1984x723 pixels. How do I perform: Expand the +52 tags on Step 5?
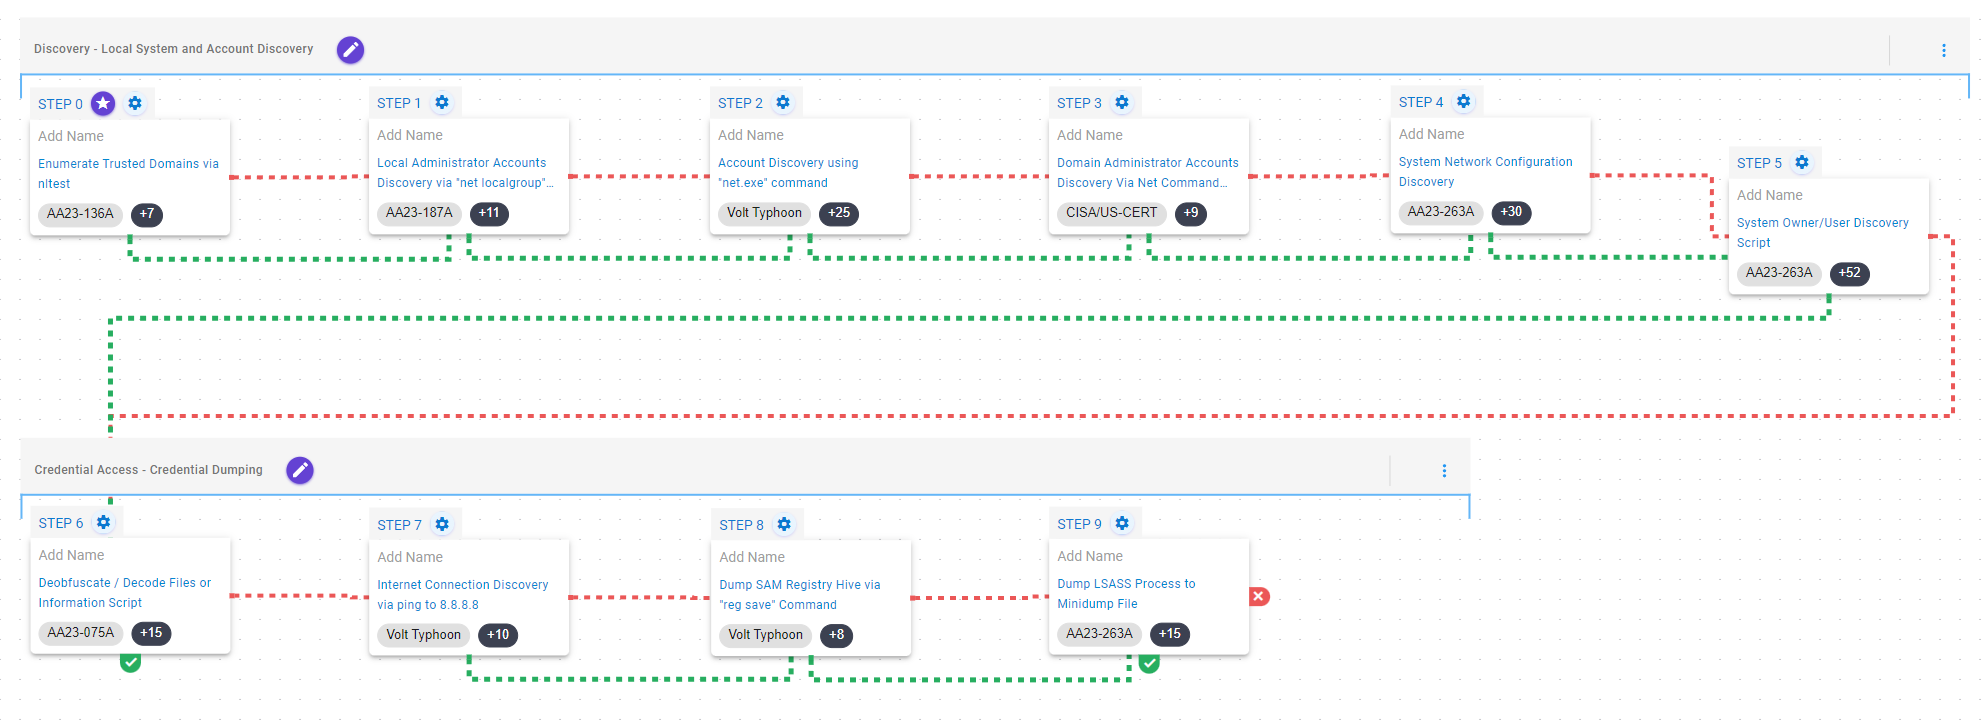point(1849,273)
